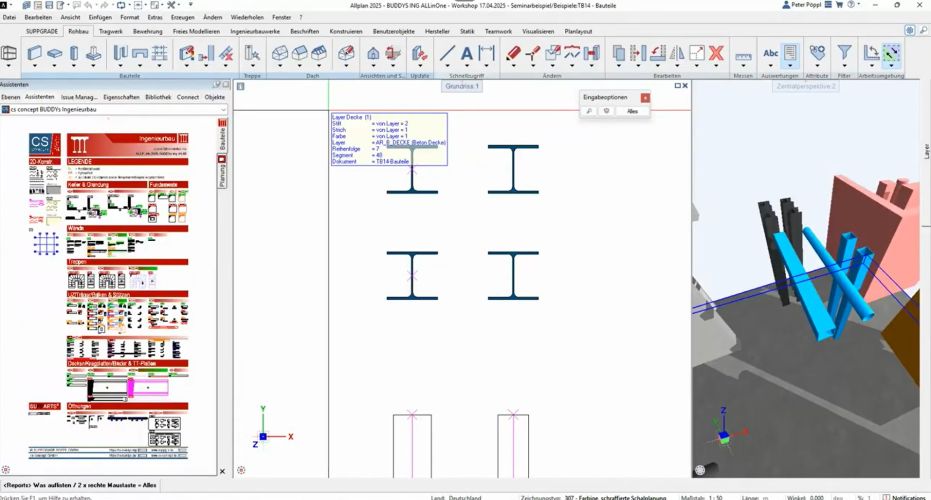Open the Einfügen menu
This screenshot has height=500, width=931.
coord(100,17)
